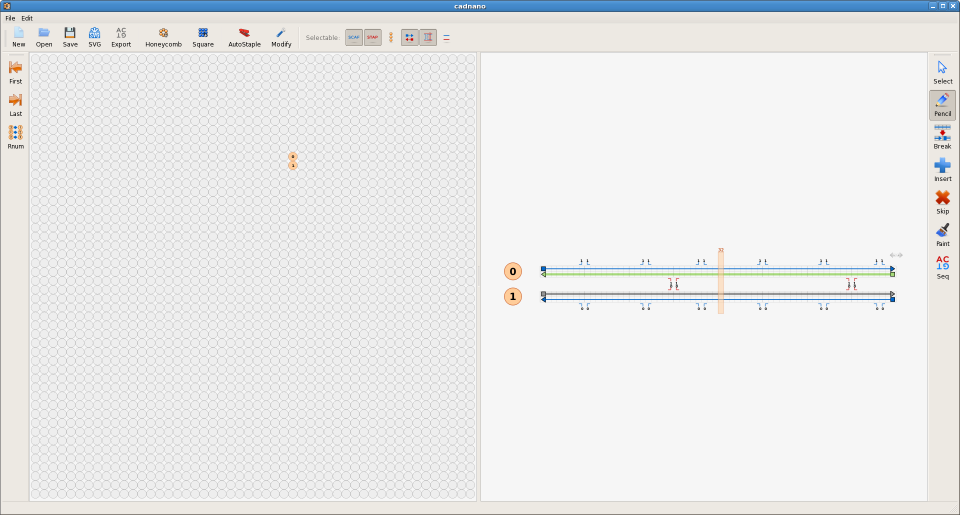
Task: Click blue scaffold square endpoint on helix 0
Action: [543, 269]
